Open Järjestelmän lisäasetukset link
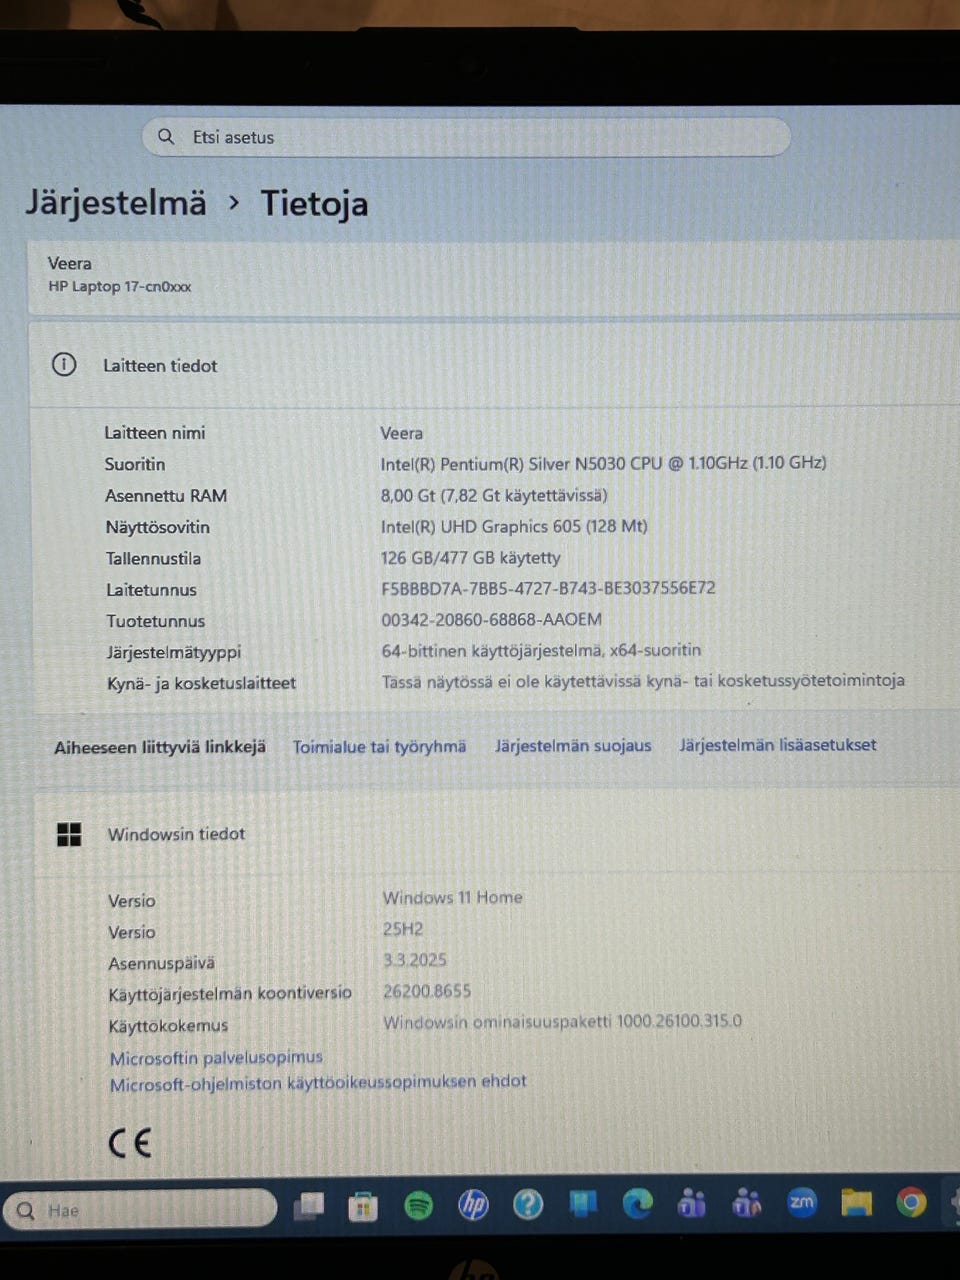Screen dimensions: 960x1280 click(x=778, y=744)
